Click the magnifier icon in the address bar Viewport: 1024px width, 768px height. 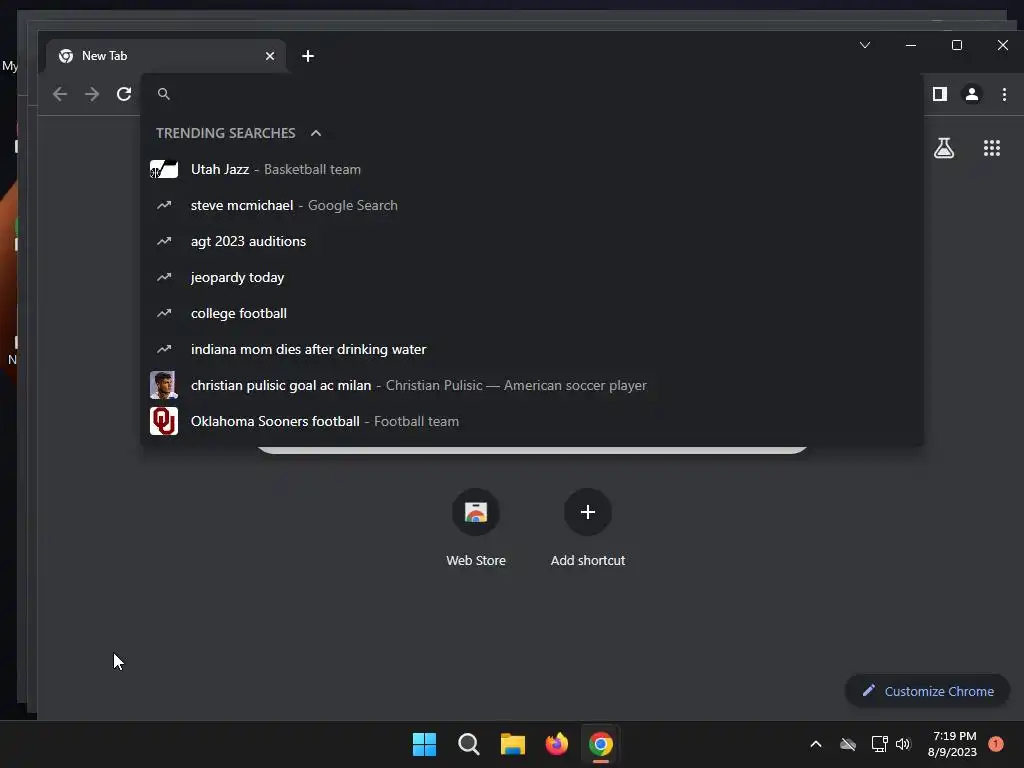pyautogui.click(x=164, y=94)
